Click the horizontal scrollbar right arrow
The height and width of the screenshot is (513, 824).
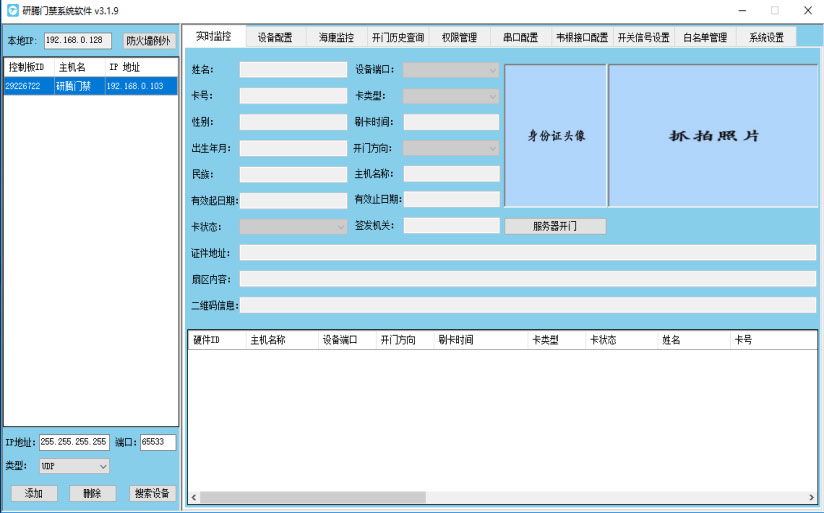click(x=811, y=497)
